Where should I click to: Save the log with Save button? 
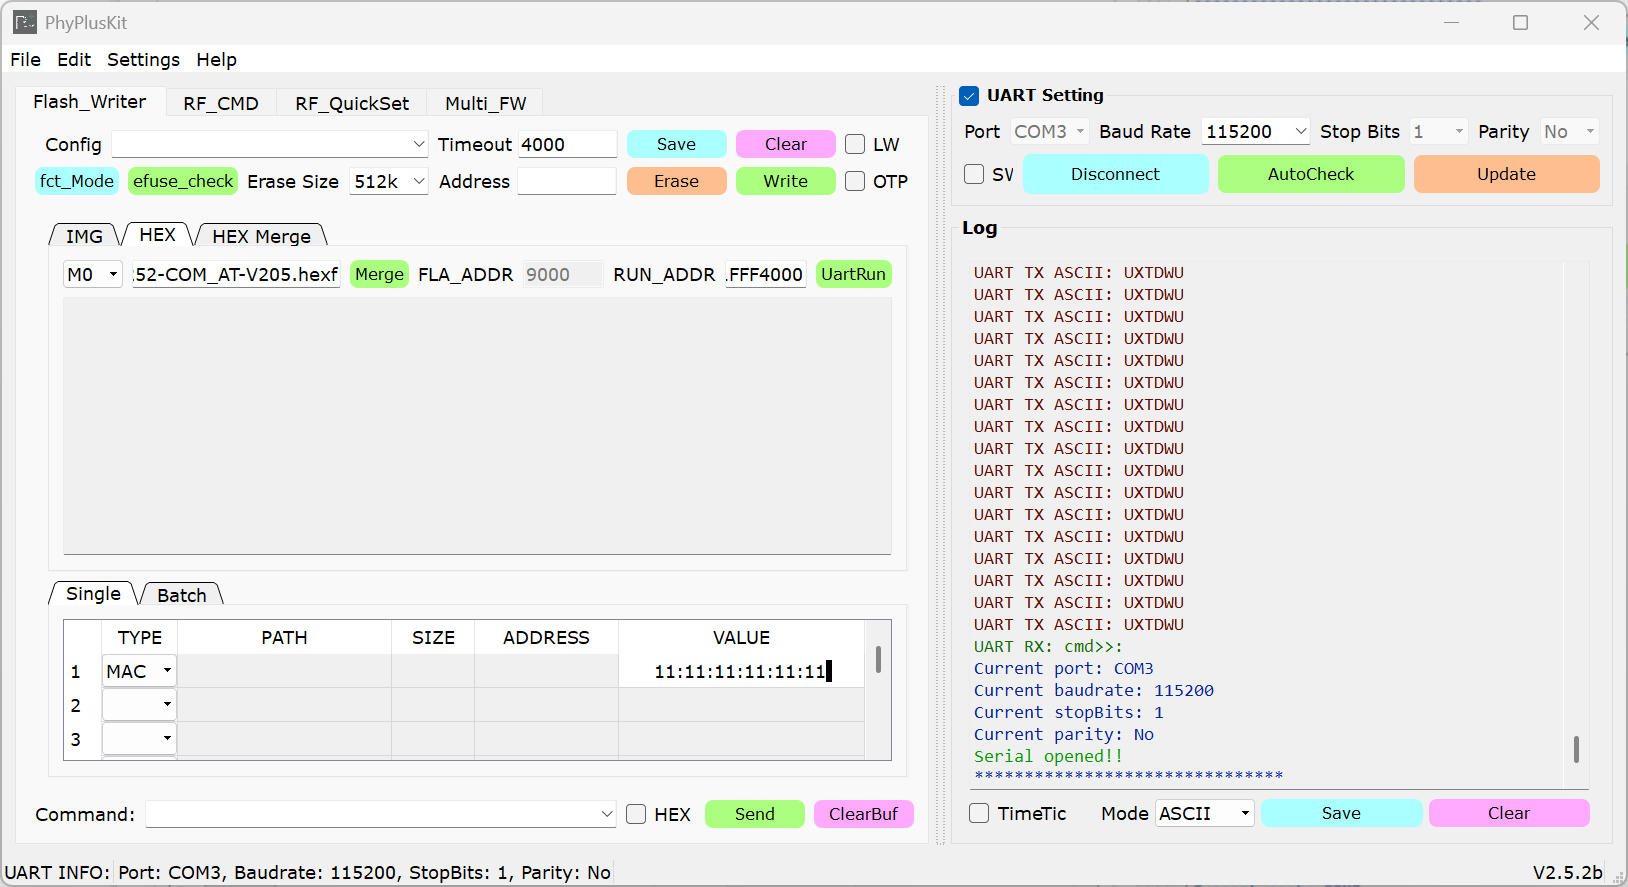(x=1341, y=813)
